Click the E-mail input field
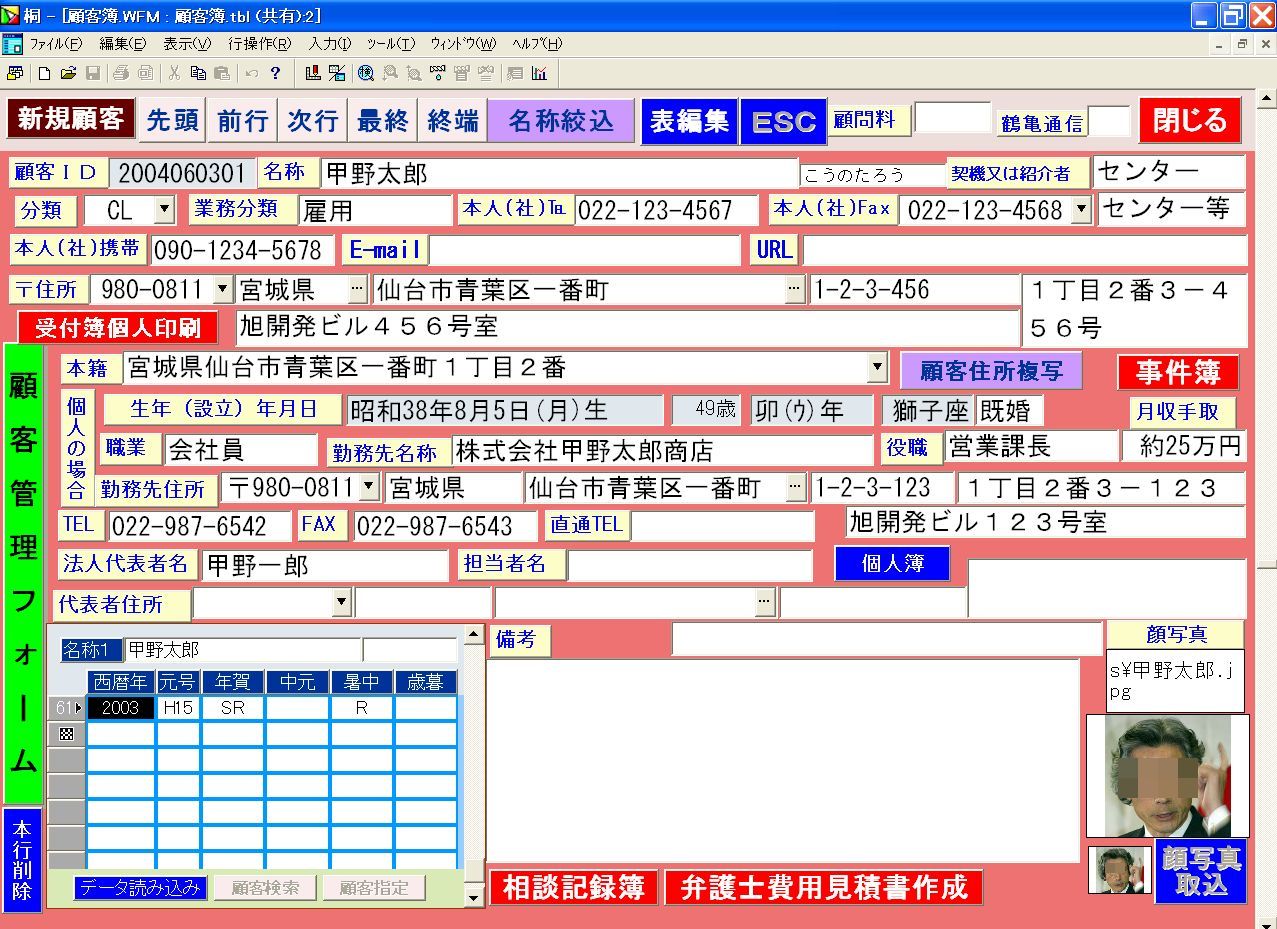This screenshot has width=1277, height=929. [584, 250]
